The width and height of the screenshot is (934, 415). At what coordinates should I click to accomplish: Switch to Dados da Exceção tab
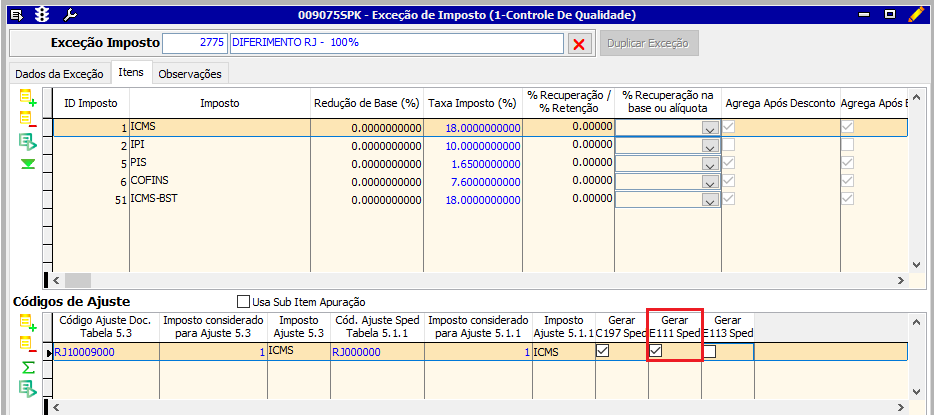pyautogui.click(x=59, y=74)
